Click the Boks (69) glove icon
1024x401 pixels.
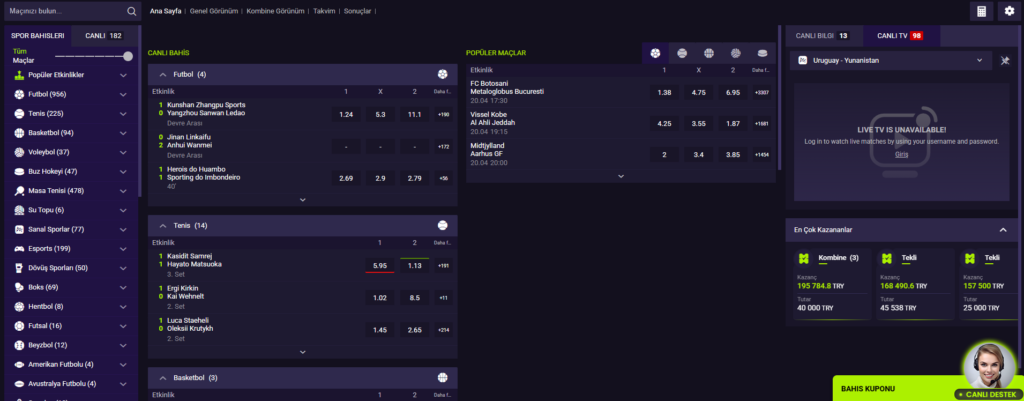[x=19, y=287]
